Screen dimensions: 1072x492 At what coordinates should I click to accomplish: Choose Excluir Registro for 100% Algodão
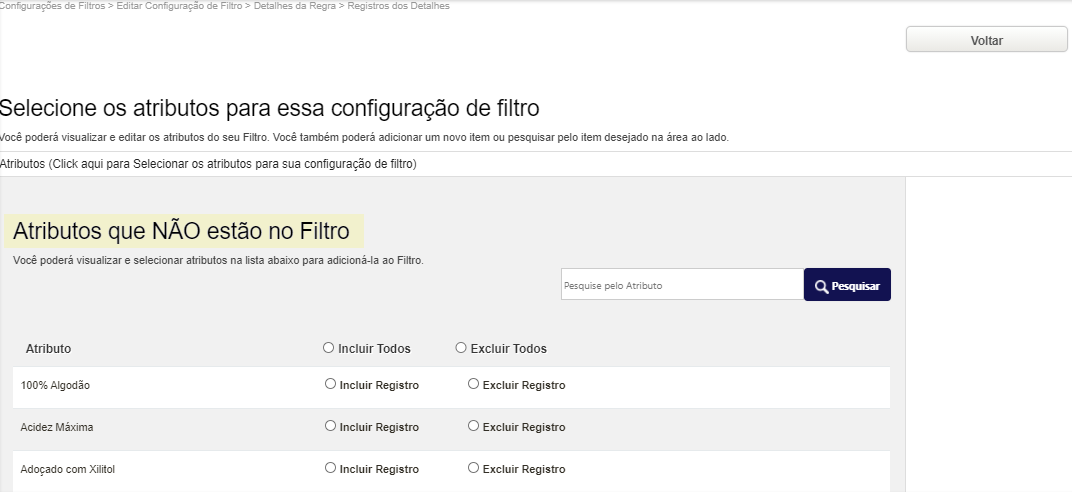[473, 384]
